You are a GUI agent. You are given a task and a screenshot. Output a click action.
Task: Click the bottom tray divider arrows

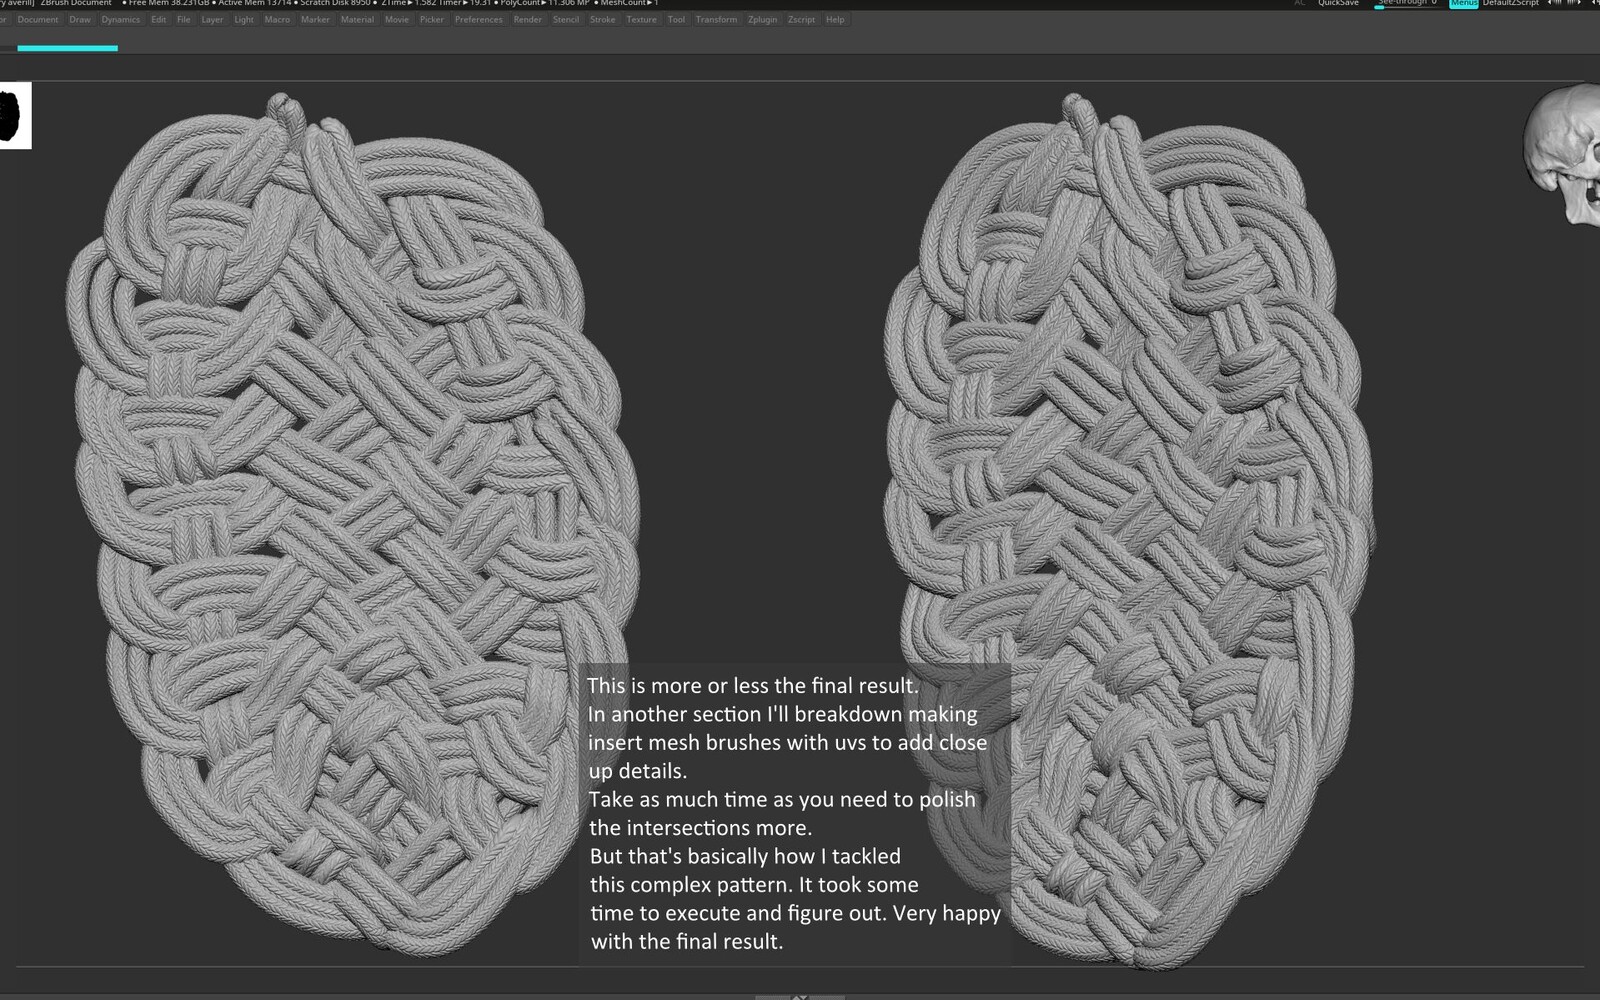point(800,996)
